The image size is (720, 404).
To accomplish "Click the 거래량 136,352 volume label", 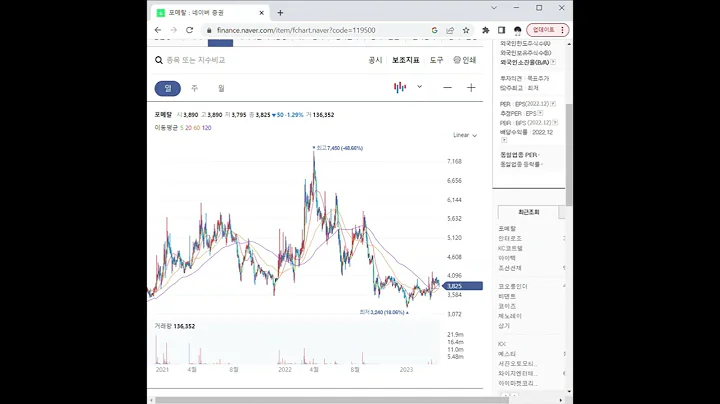I will click(x=174, y=326).
